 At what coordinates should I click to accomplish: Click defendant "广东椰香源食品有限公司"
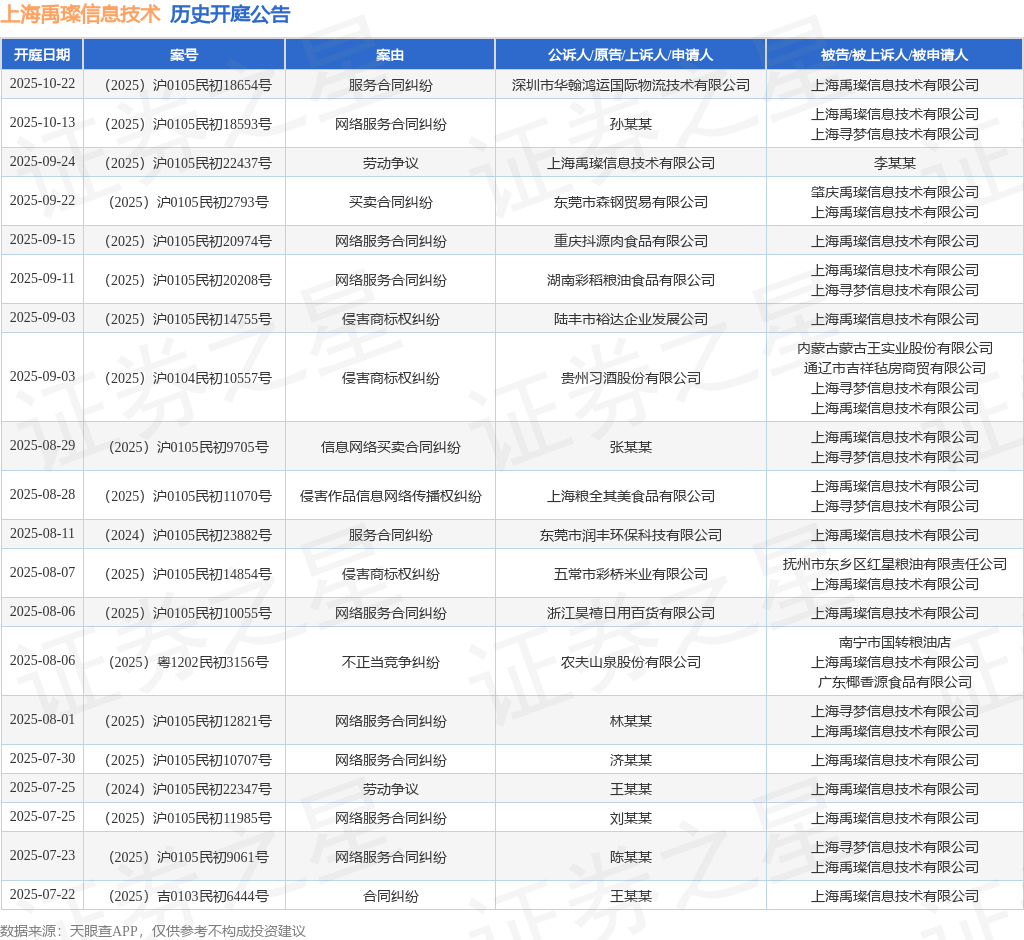(895, 683)
